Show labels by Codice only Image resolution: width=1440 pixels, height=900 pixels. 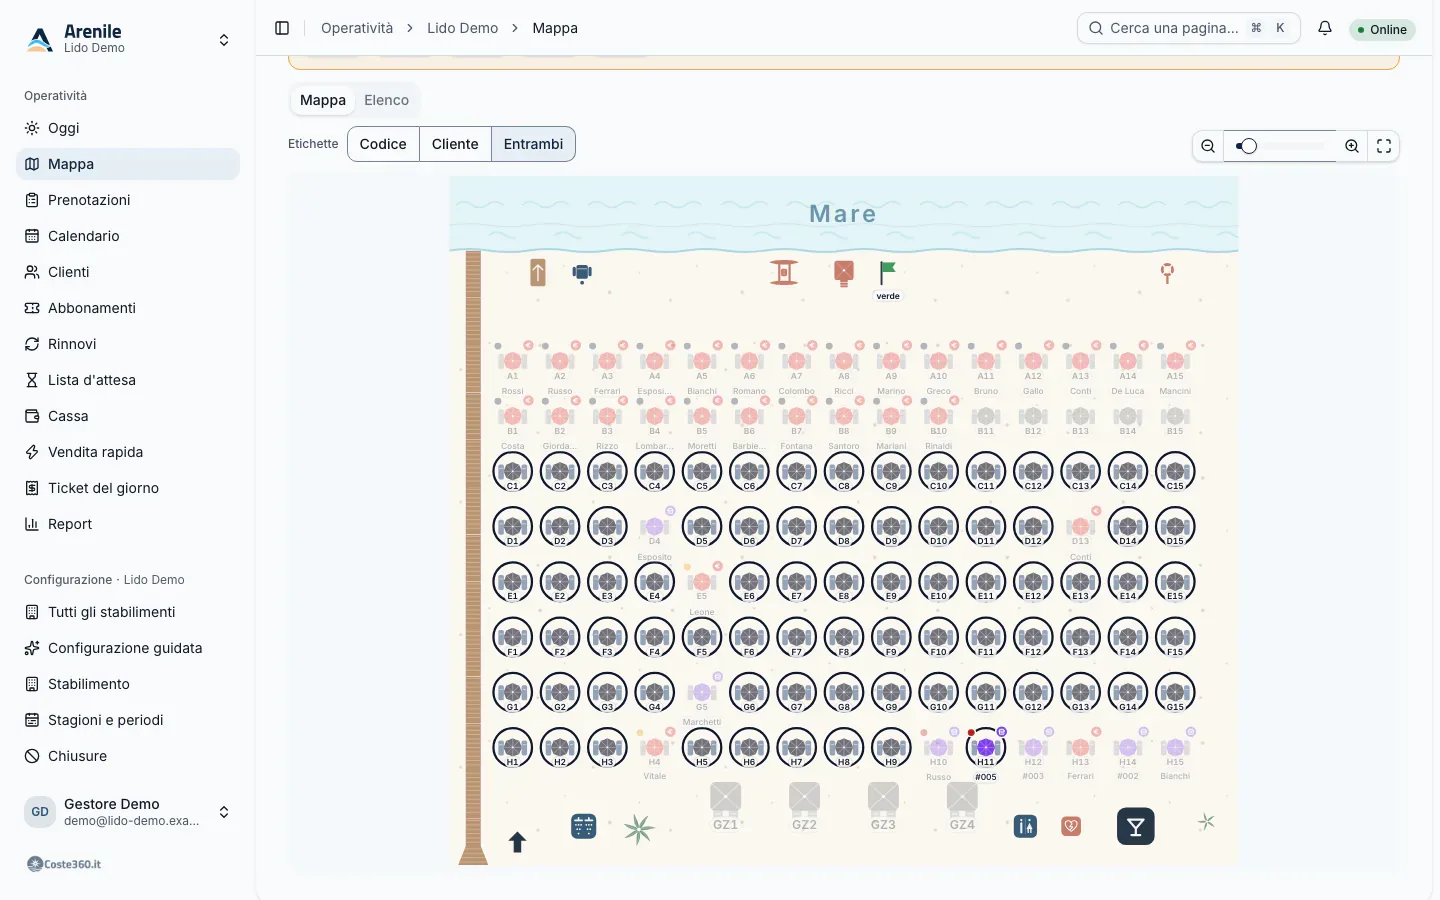(383, 144)
